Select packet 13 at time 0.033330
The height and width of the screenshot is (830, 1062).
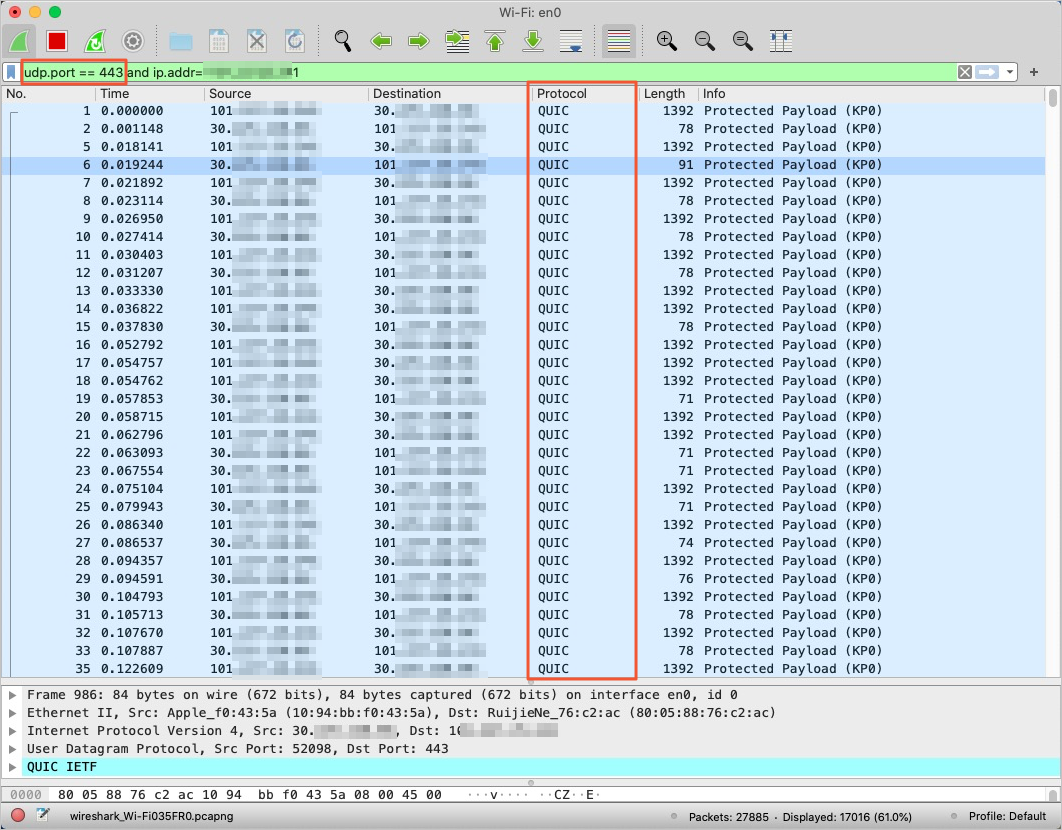point(524,291)
